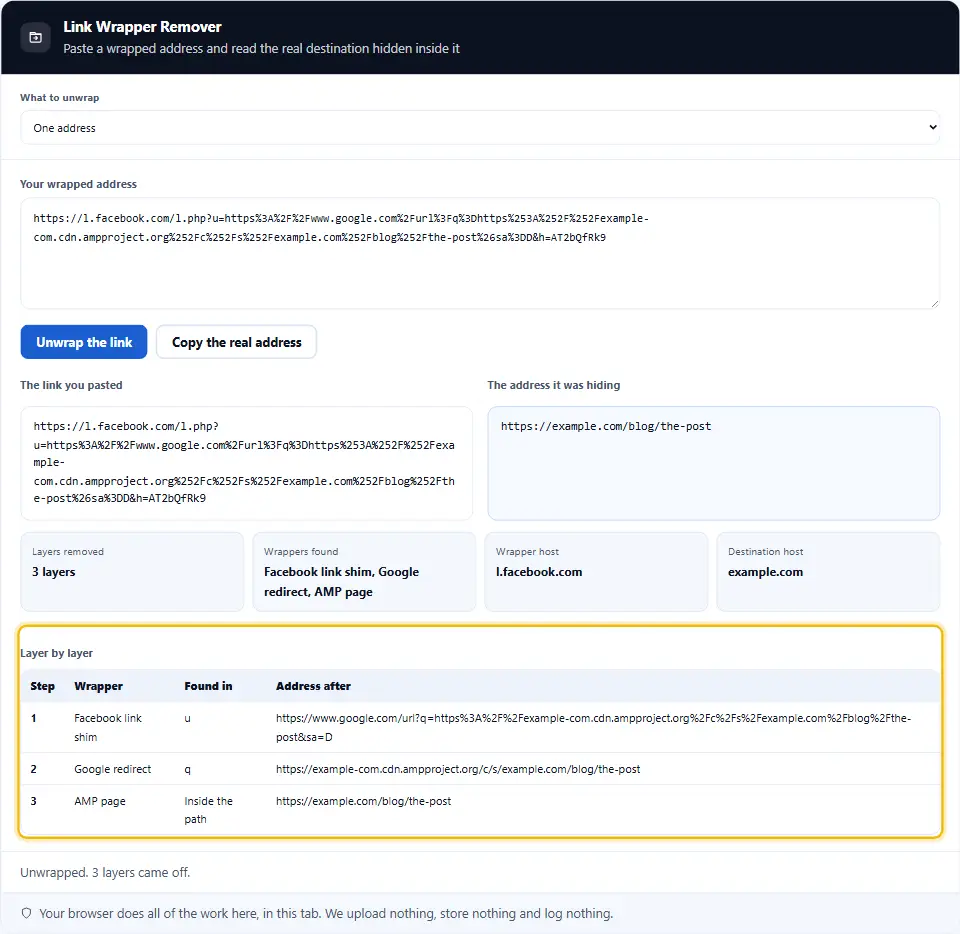The height and width of the screenshot is (934, 960).
Task: Click 'Unwrapped. 3 layers came off.' status
Action: [x=105, y=872]
